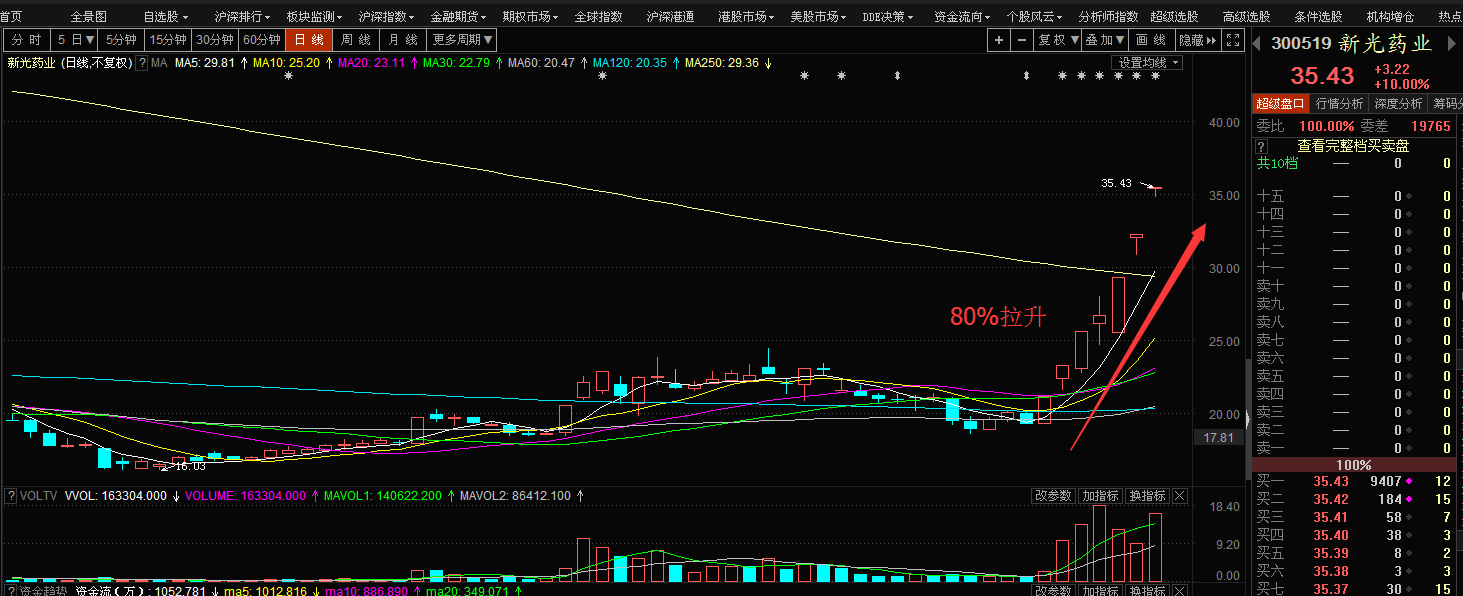1463x596 pixels.
Task: Open 机构增仓 in the menu bar
Action: [x=1390, y=17]
